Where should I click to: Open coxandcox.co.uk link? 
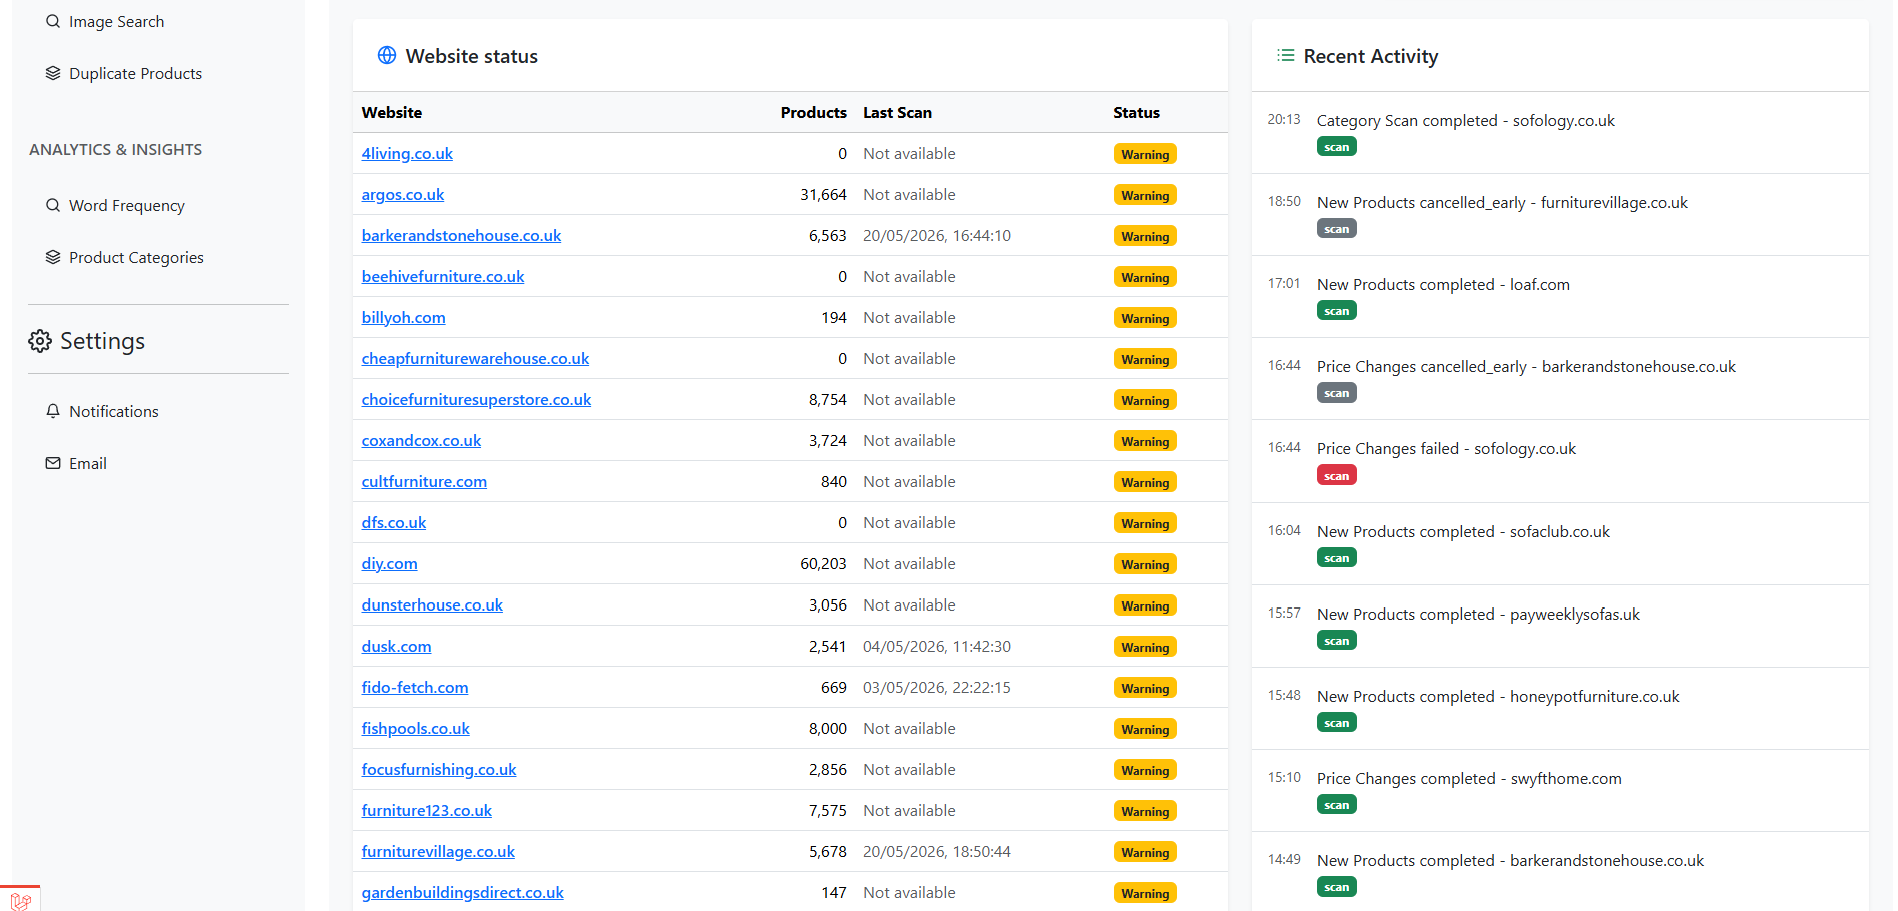421,440
